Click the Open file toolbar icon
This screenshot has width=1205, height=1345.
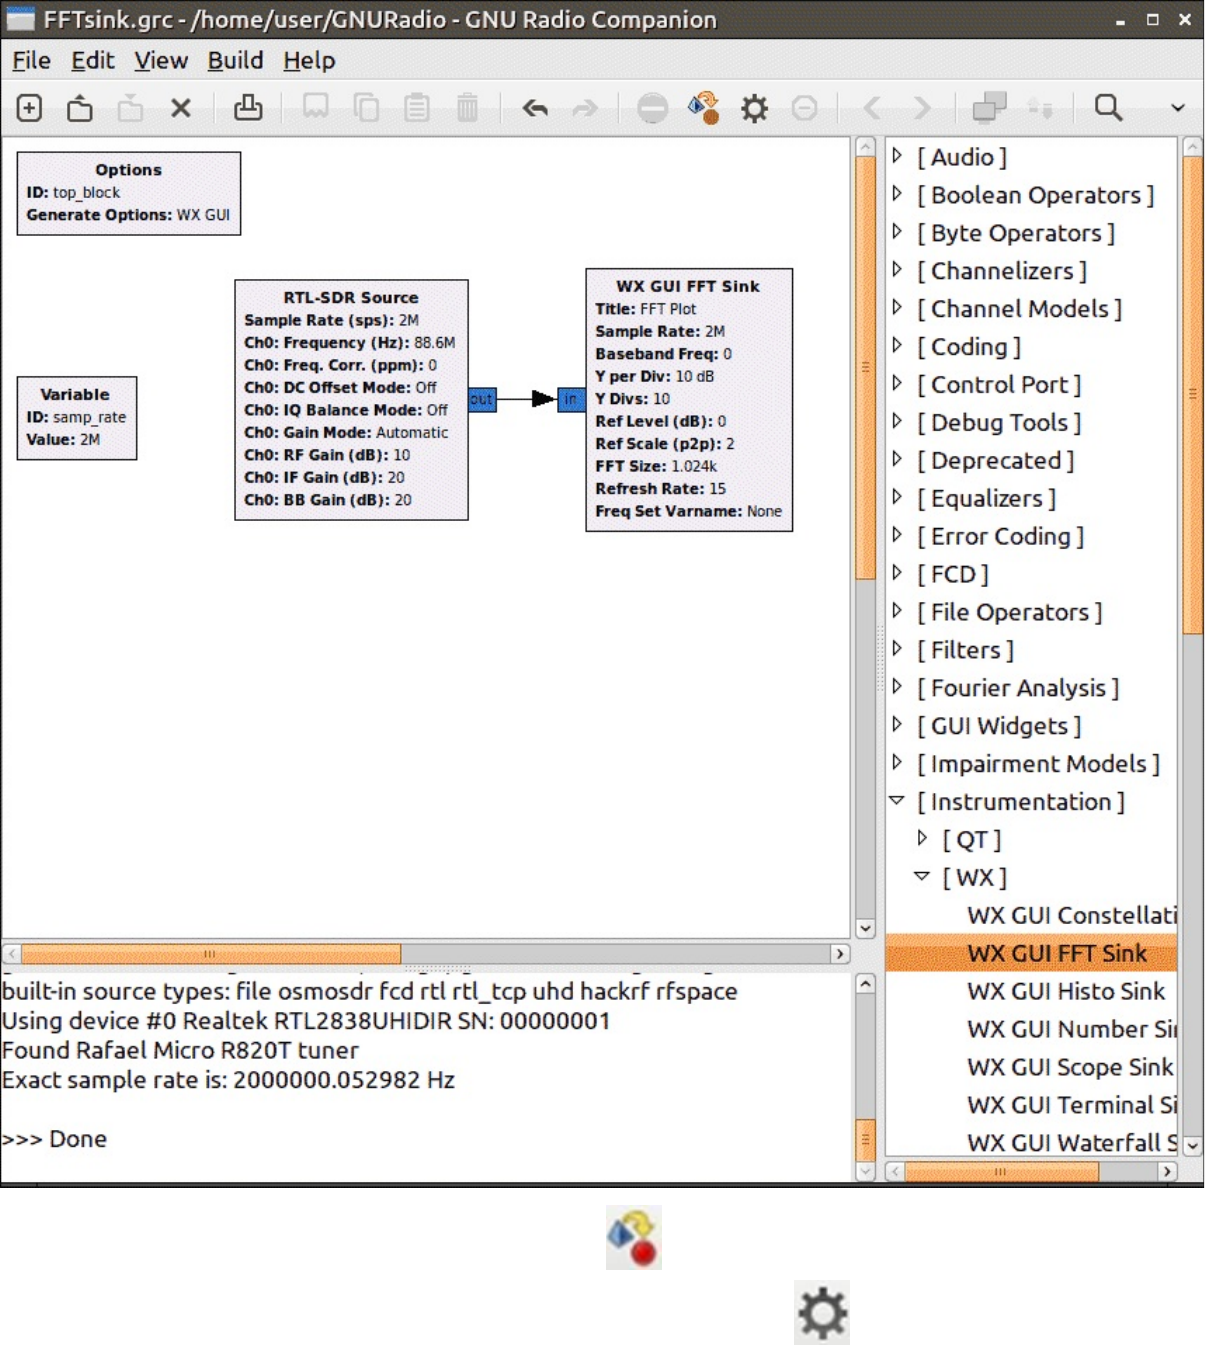pos(80,107)
